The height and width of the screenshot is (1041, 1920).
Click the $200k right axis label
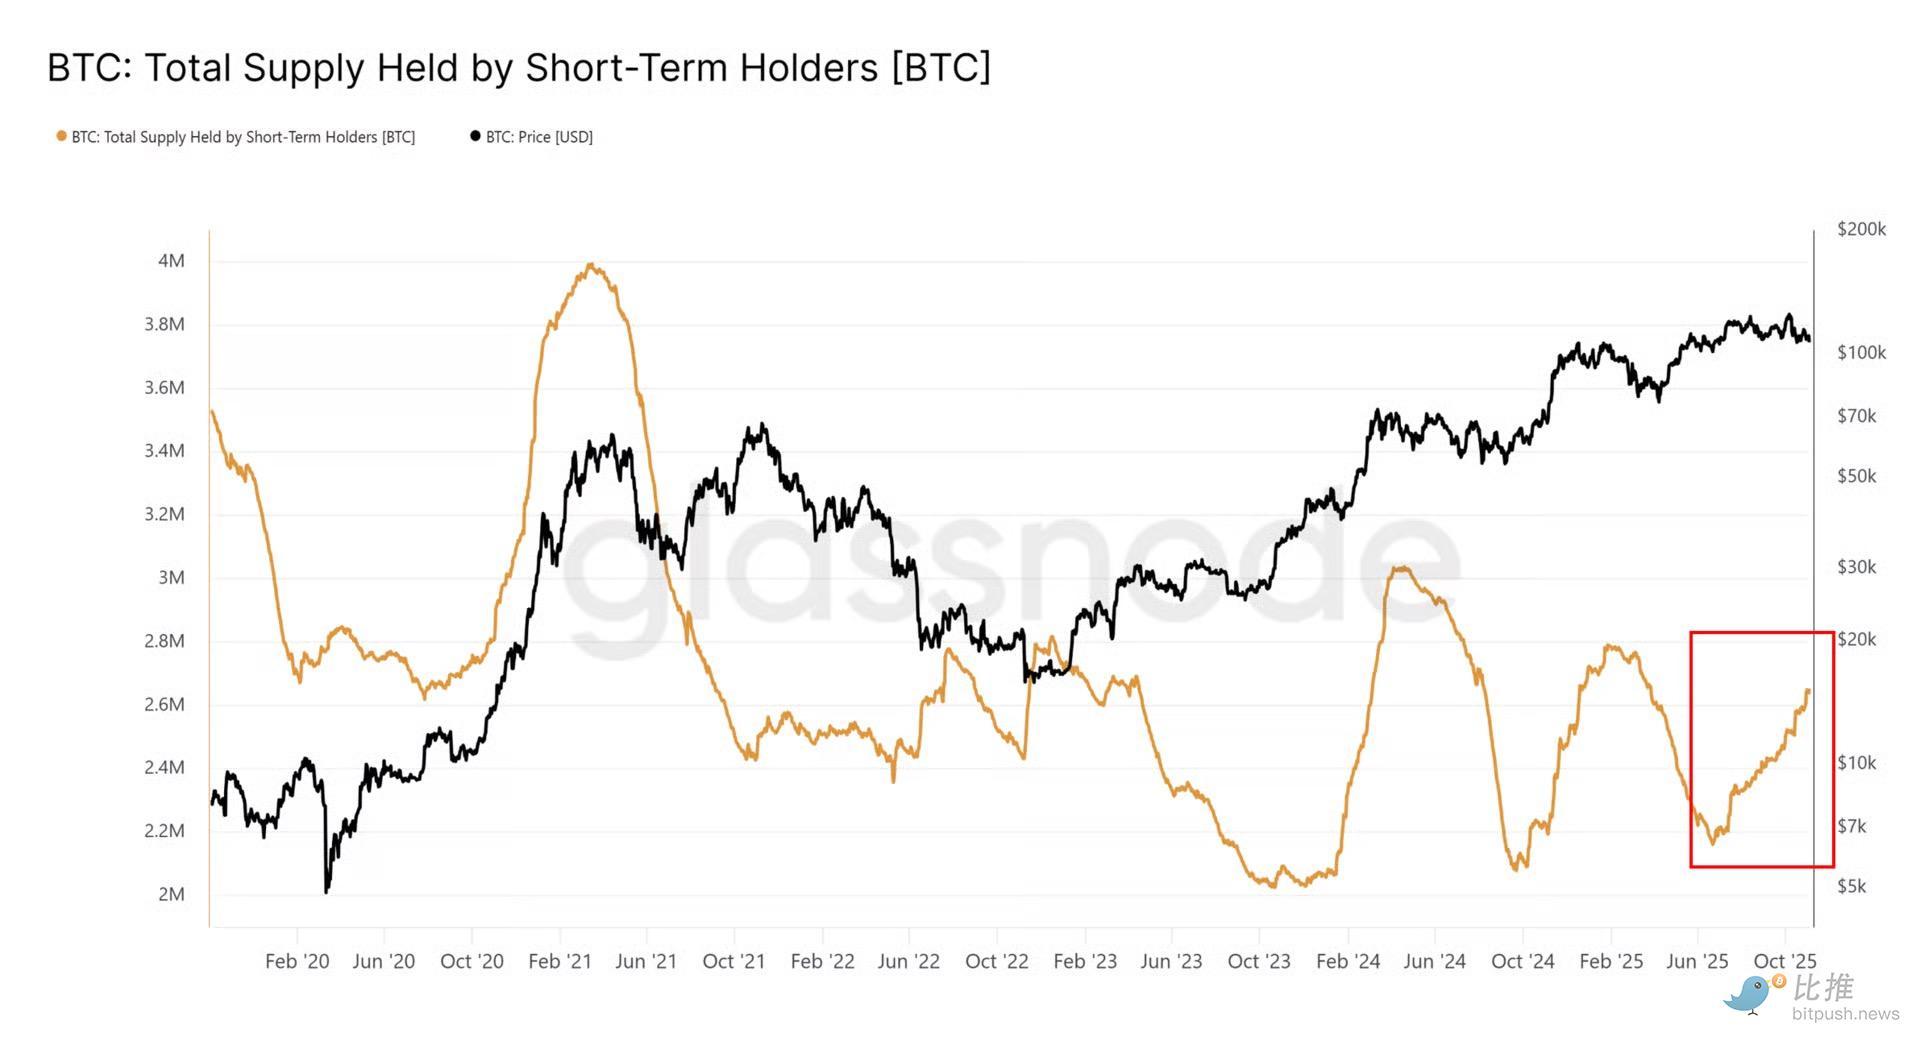[1861, 229]
